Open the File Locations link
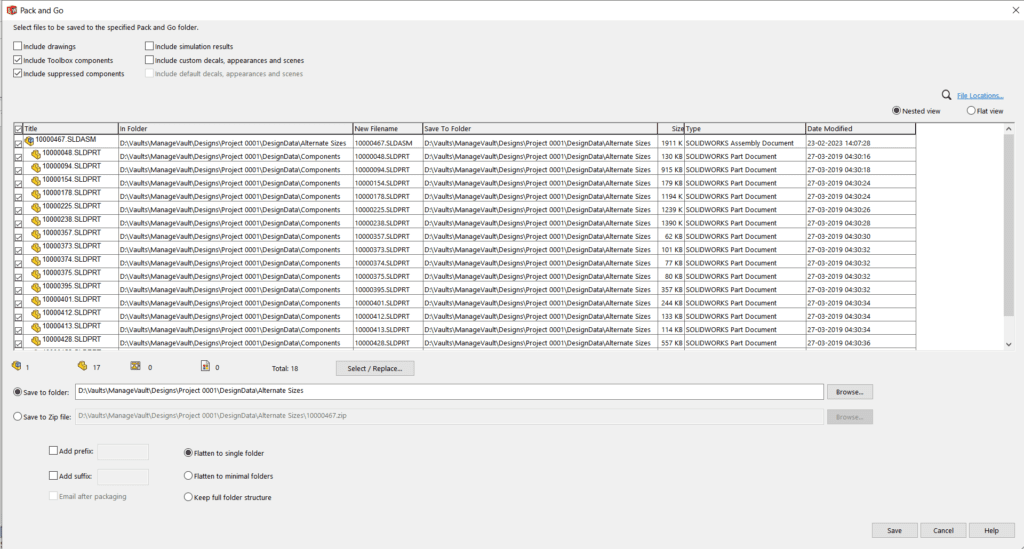This screenshot has width=1024, height=549. coord(979,96)
